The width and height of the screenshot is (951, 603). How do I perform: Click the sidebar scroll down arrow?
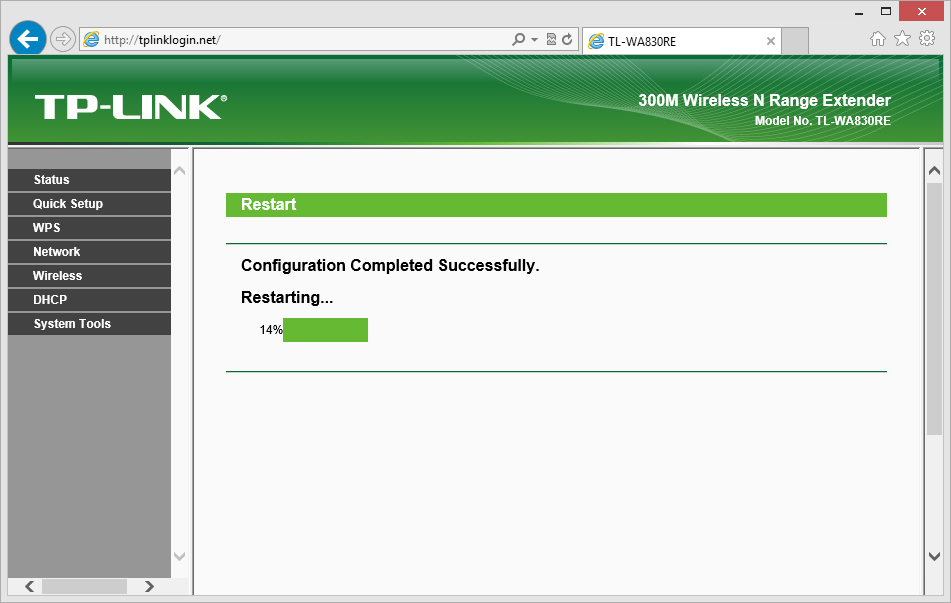180,556
